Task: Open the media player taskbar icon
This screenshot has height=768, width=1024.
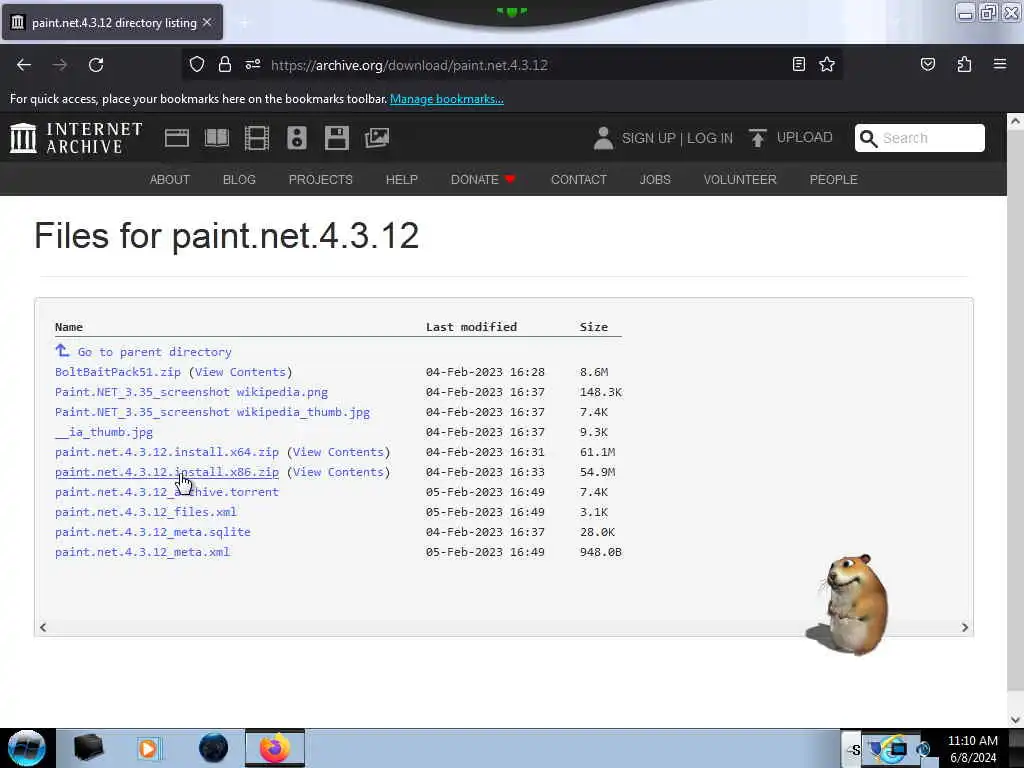Action: pyautogui.click(x=148, y=748)
